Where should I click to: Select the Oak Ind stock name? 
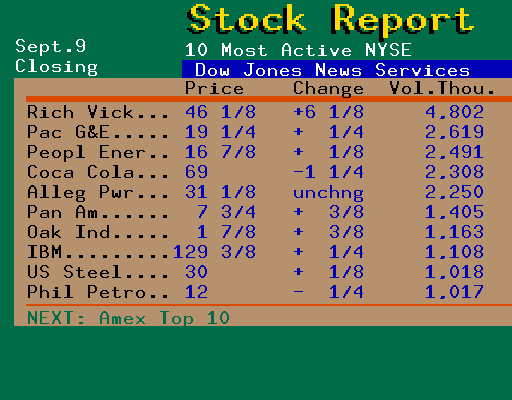tap(68, 232)
